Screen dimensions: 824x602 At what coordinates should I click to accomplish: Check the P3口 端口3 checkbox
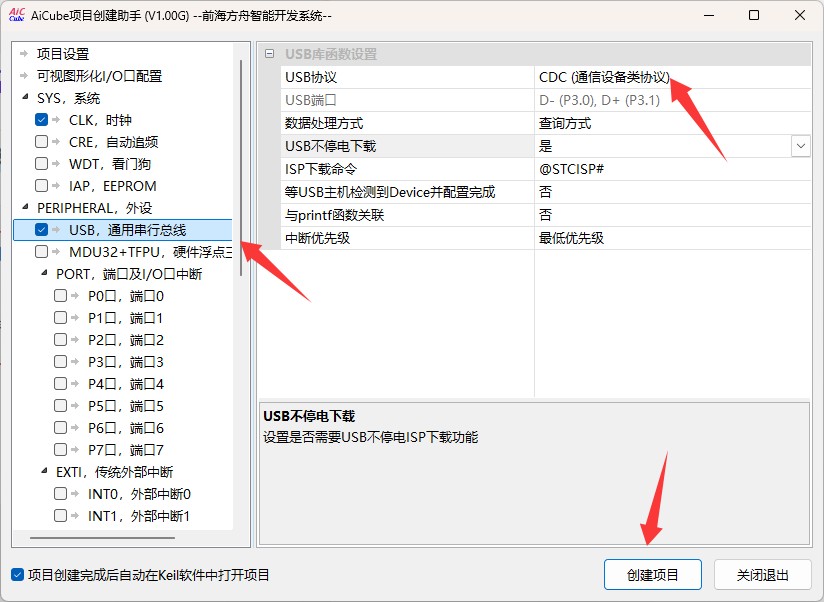[x=60, y=362]
